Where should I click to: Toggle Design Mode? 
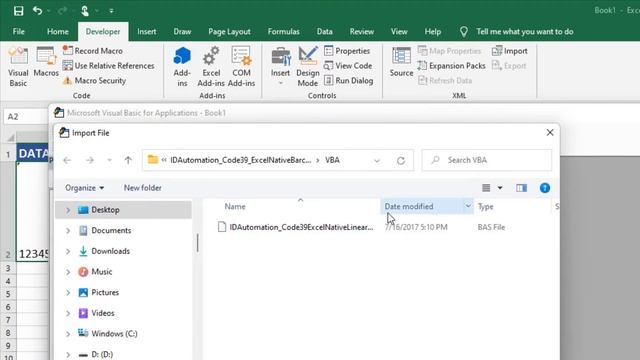[308, 67]
